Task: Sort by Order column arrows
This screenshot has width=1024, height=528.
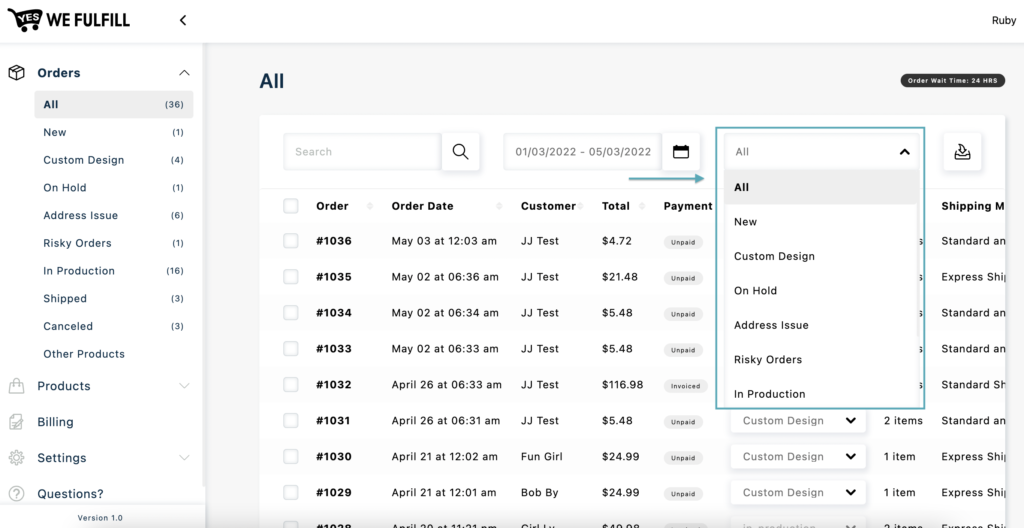Action: point(370,206)
